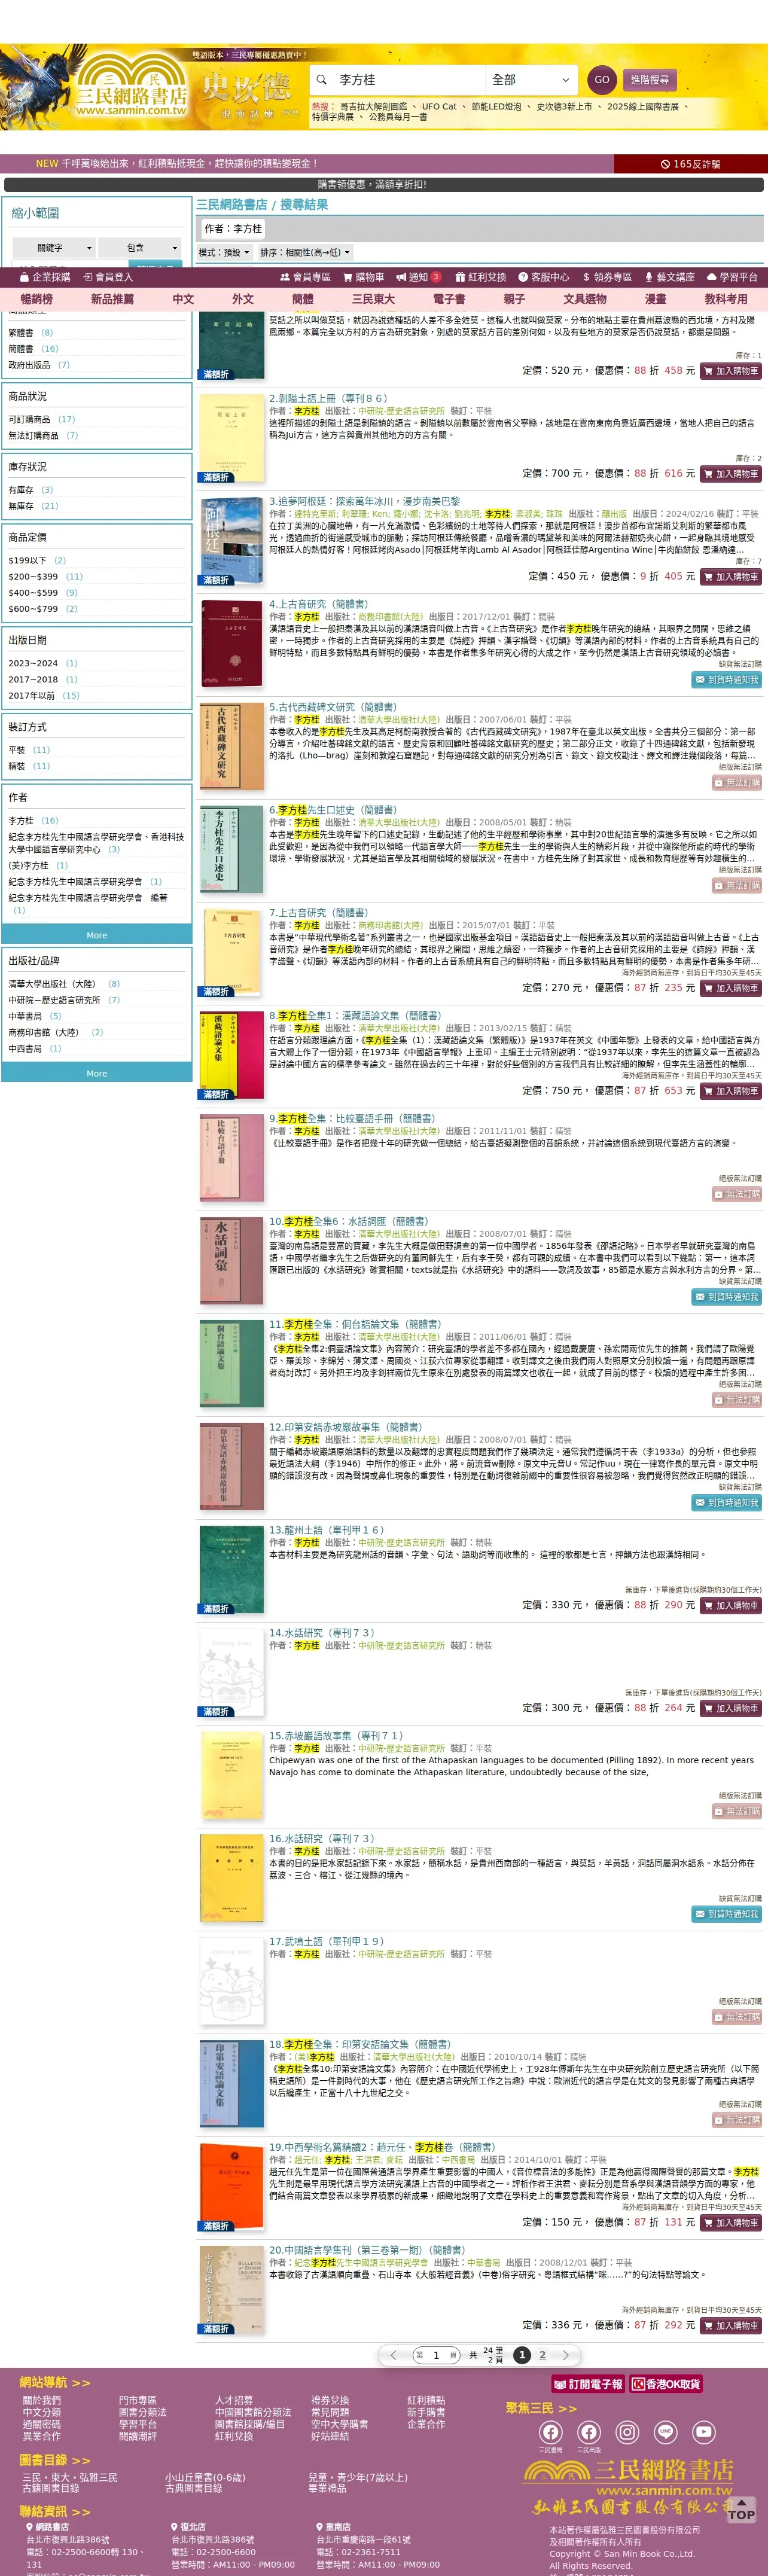This screenshot has height=2576, width=768.
Task: Click 會員登入 login icon link
Action: pyautogui.click(x=107, y=277)
